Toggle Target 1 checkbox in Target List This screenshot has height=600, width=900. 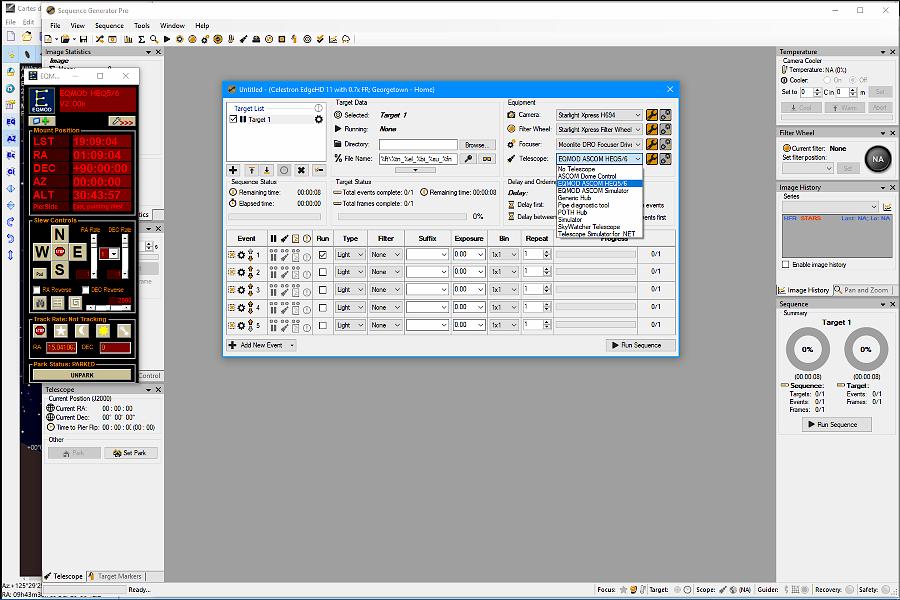click(x=233, y=119)
